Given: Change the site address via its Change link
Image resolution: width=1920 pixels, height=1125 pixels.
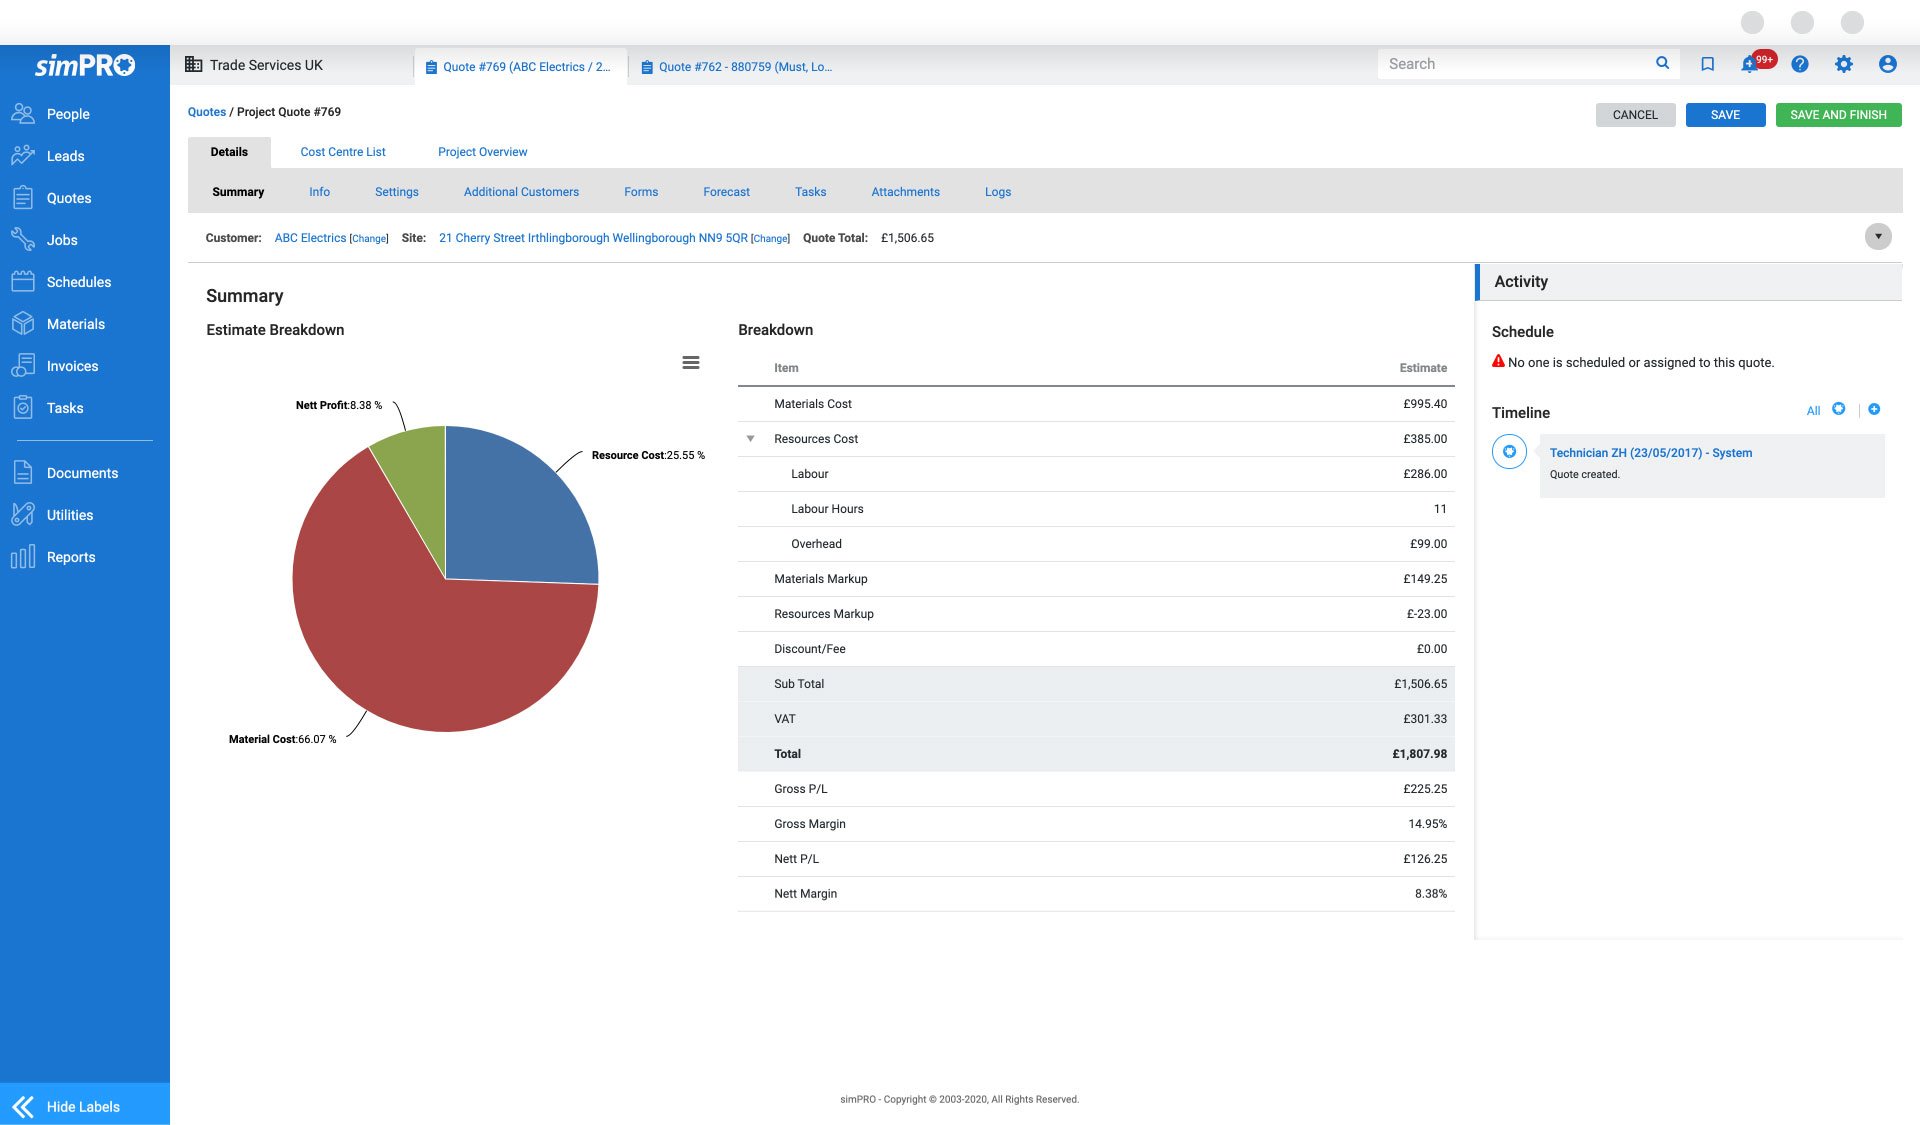Looking at the screenshot, I should tap(770, 238).
